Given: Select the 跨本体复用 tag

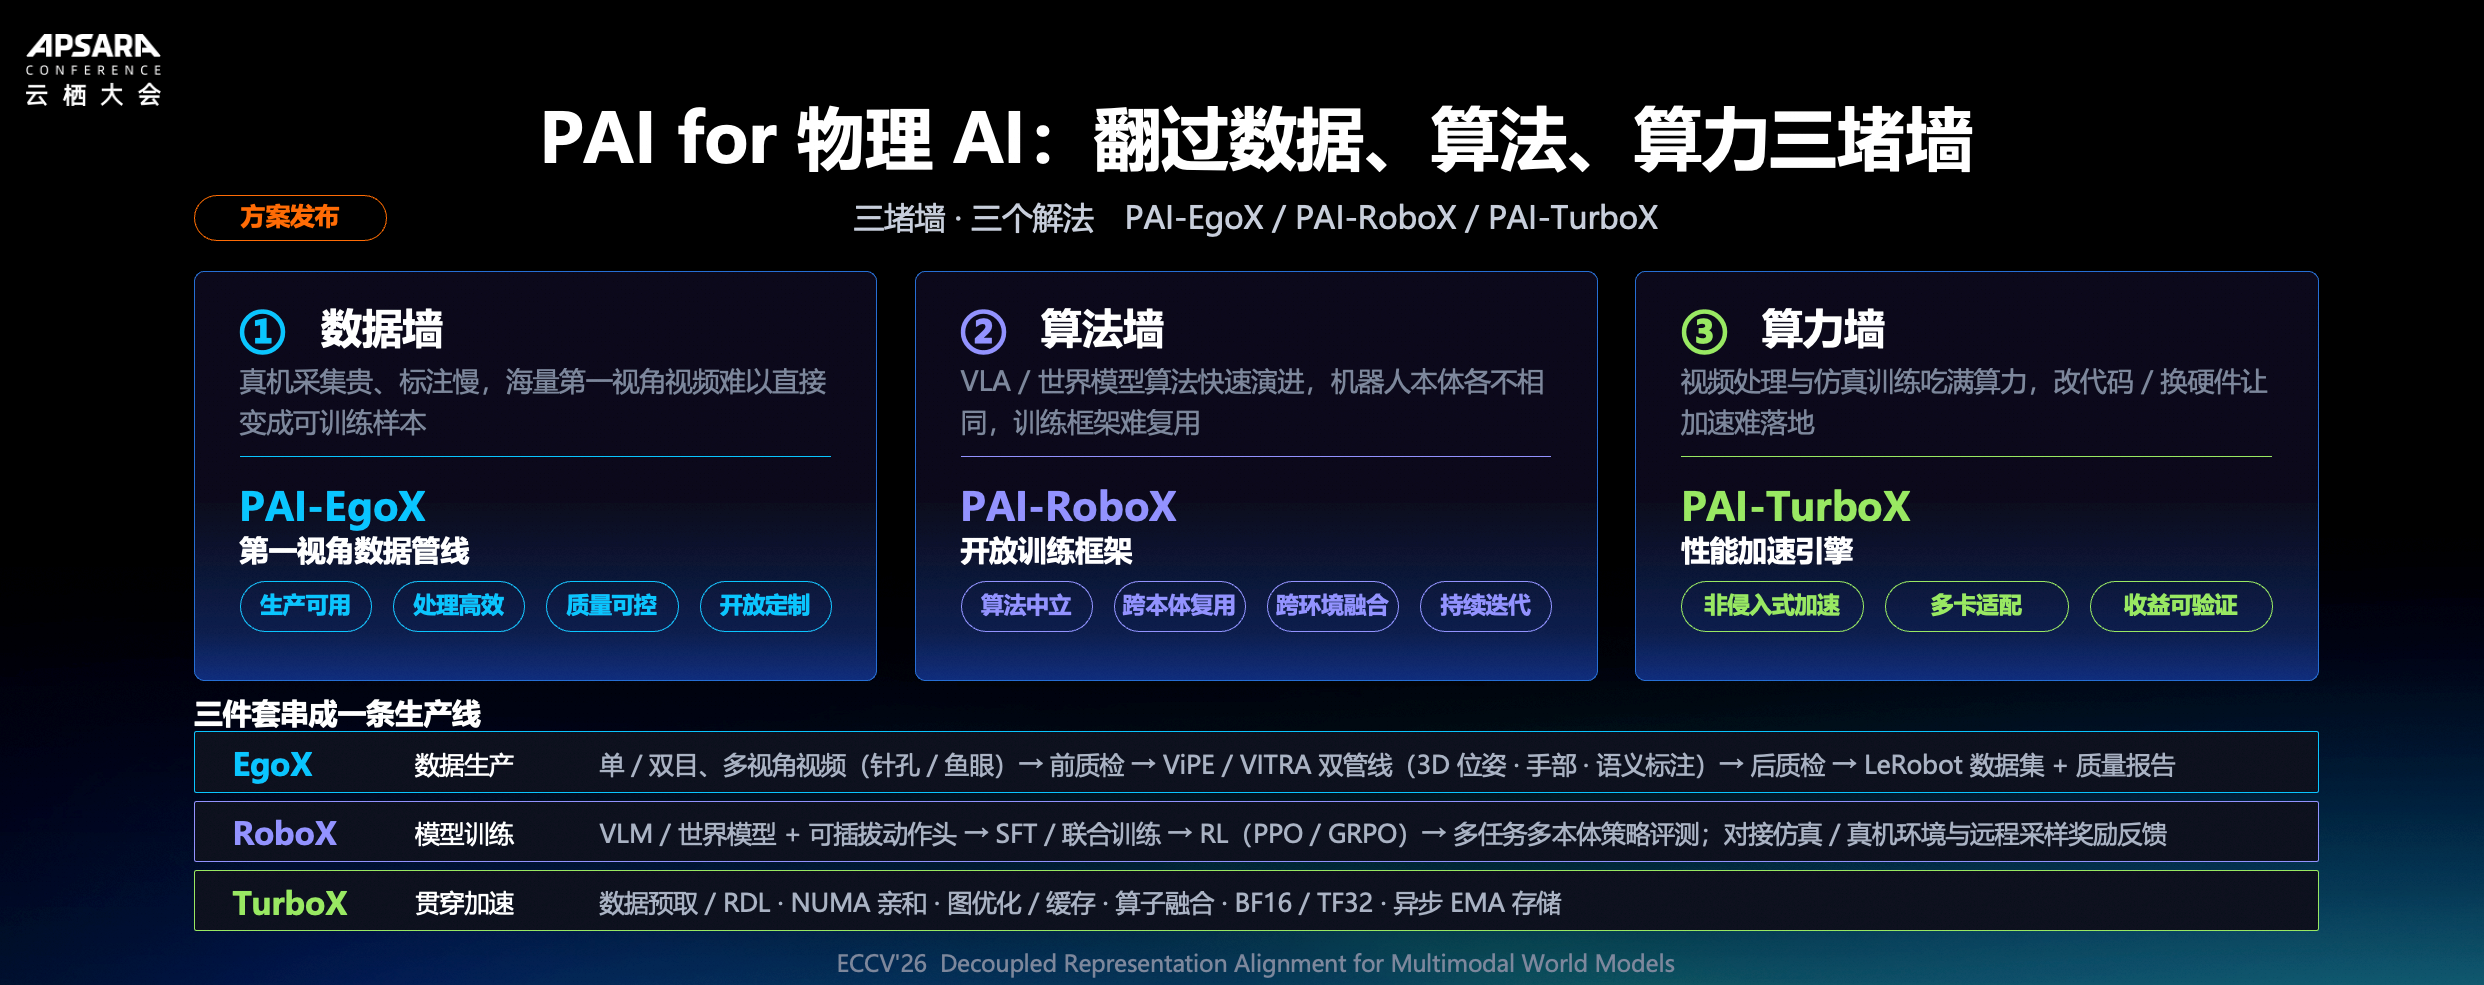Looking at the screenshot, I should point(1179,606).
